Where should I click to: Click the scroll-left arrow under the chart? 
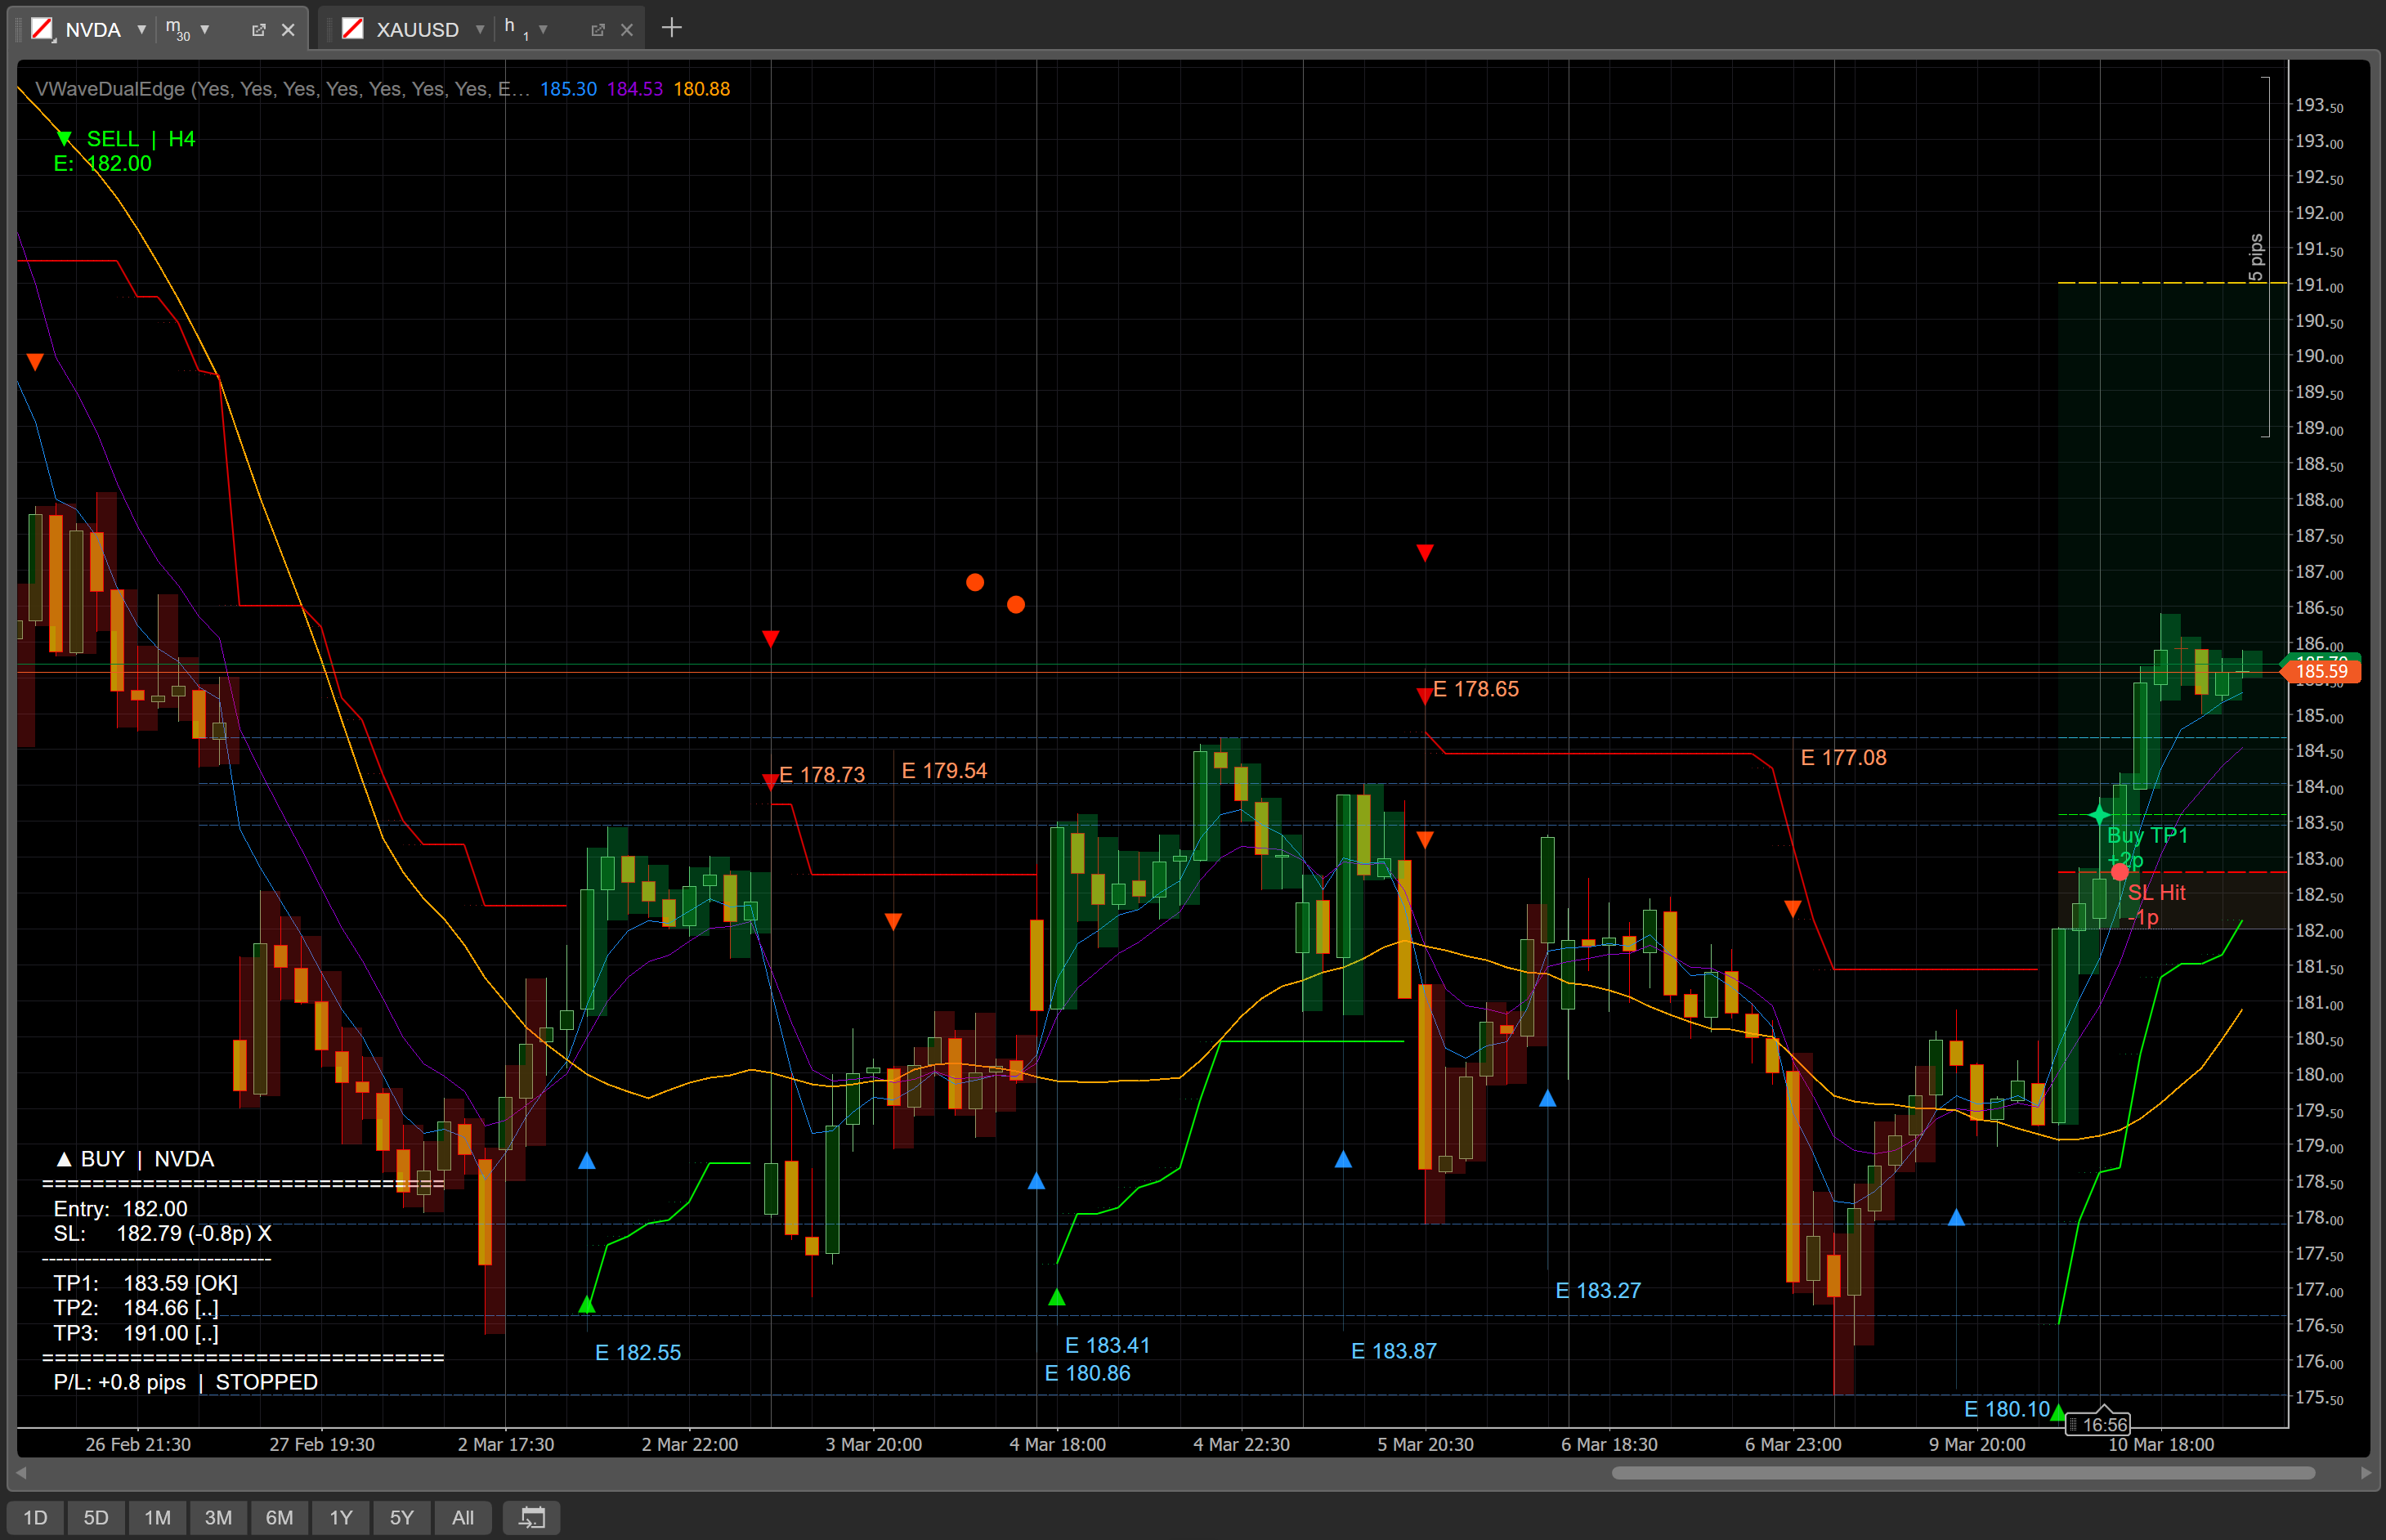coord(21,1472)
